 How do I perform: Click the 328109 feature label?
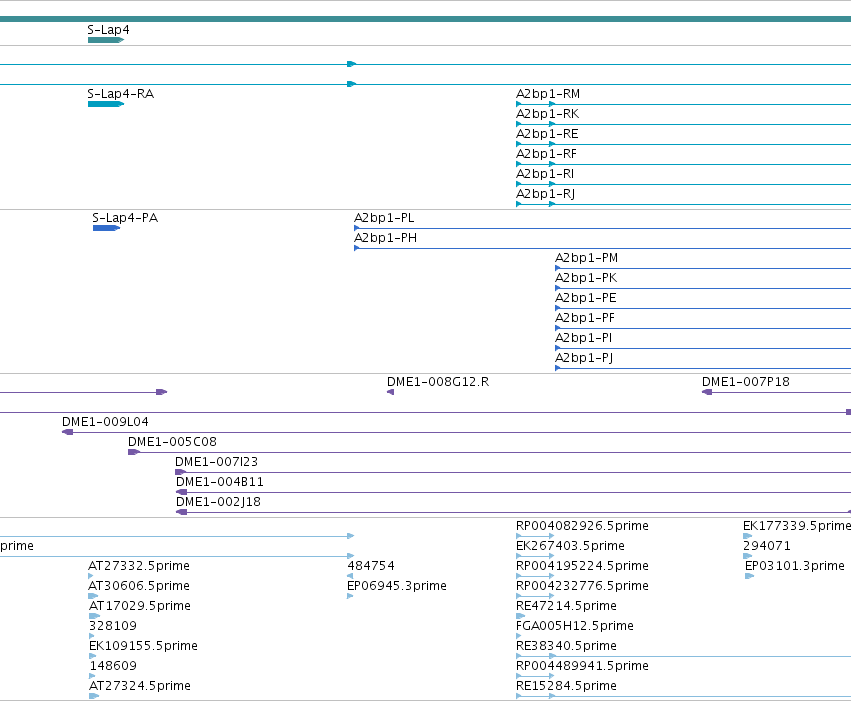[112, 626]
